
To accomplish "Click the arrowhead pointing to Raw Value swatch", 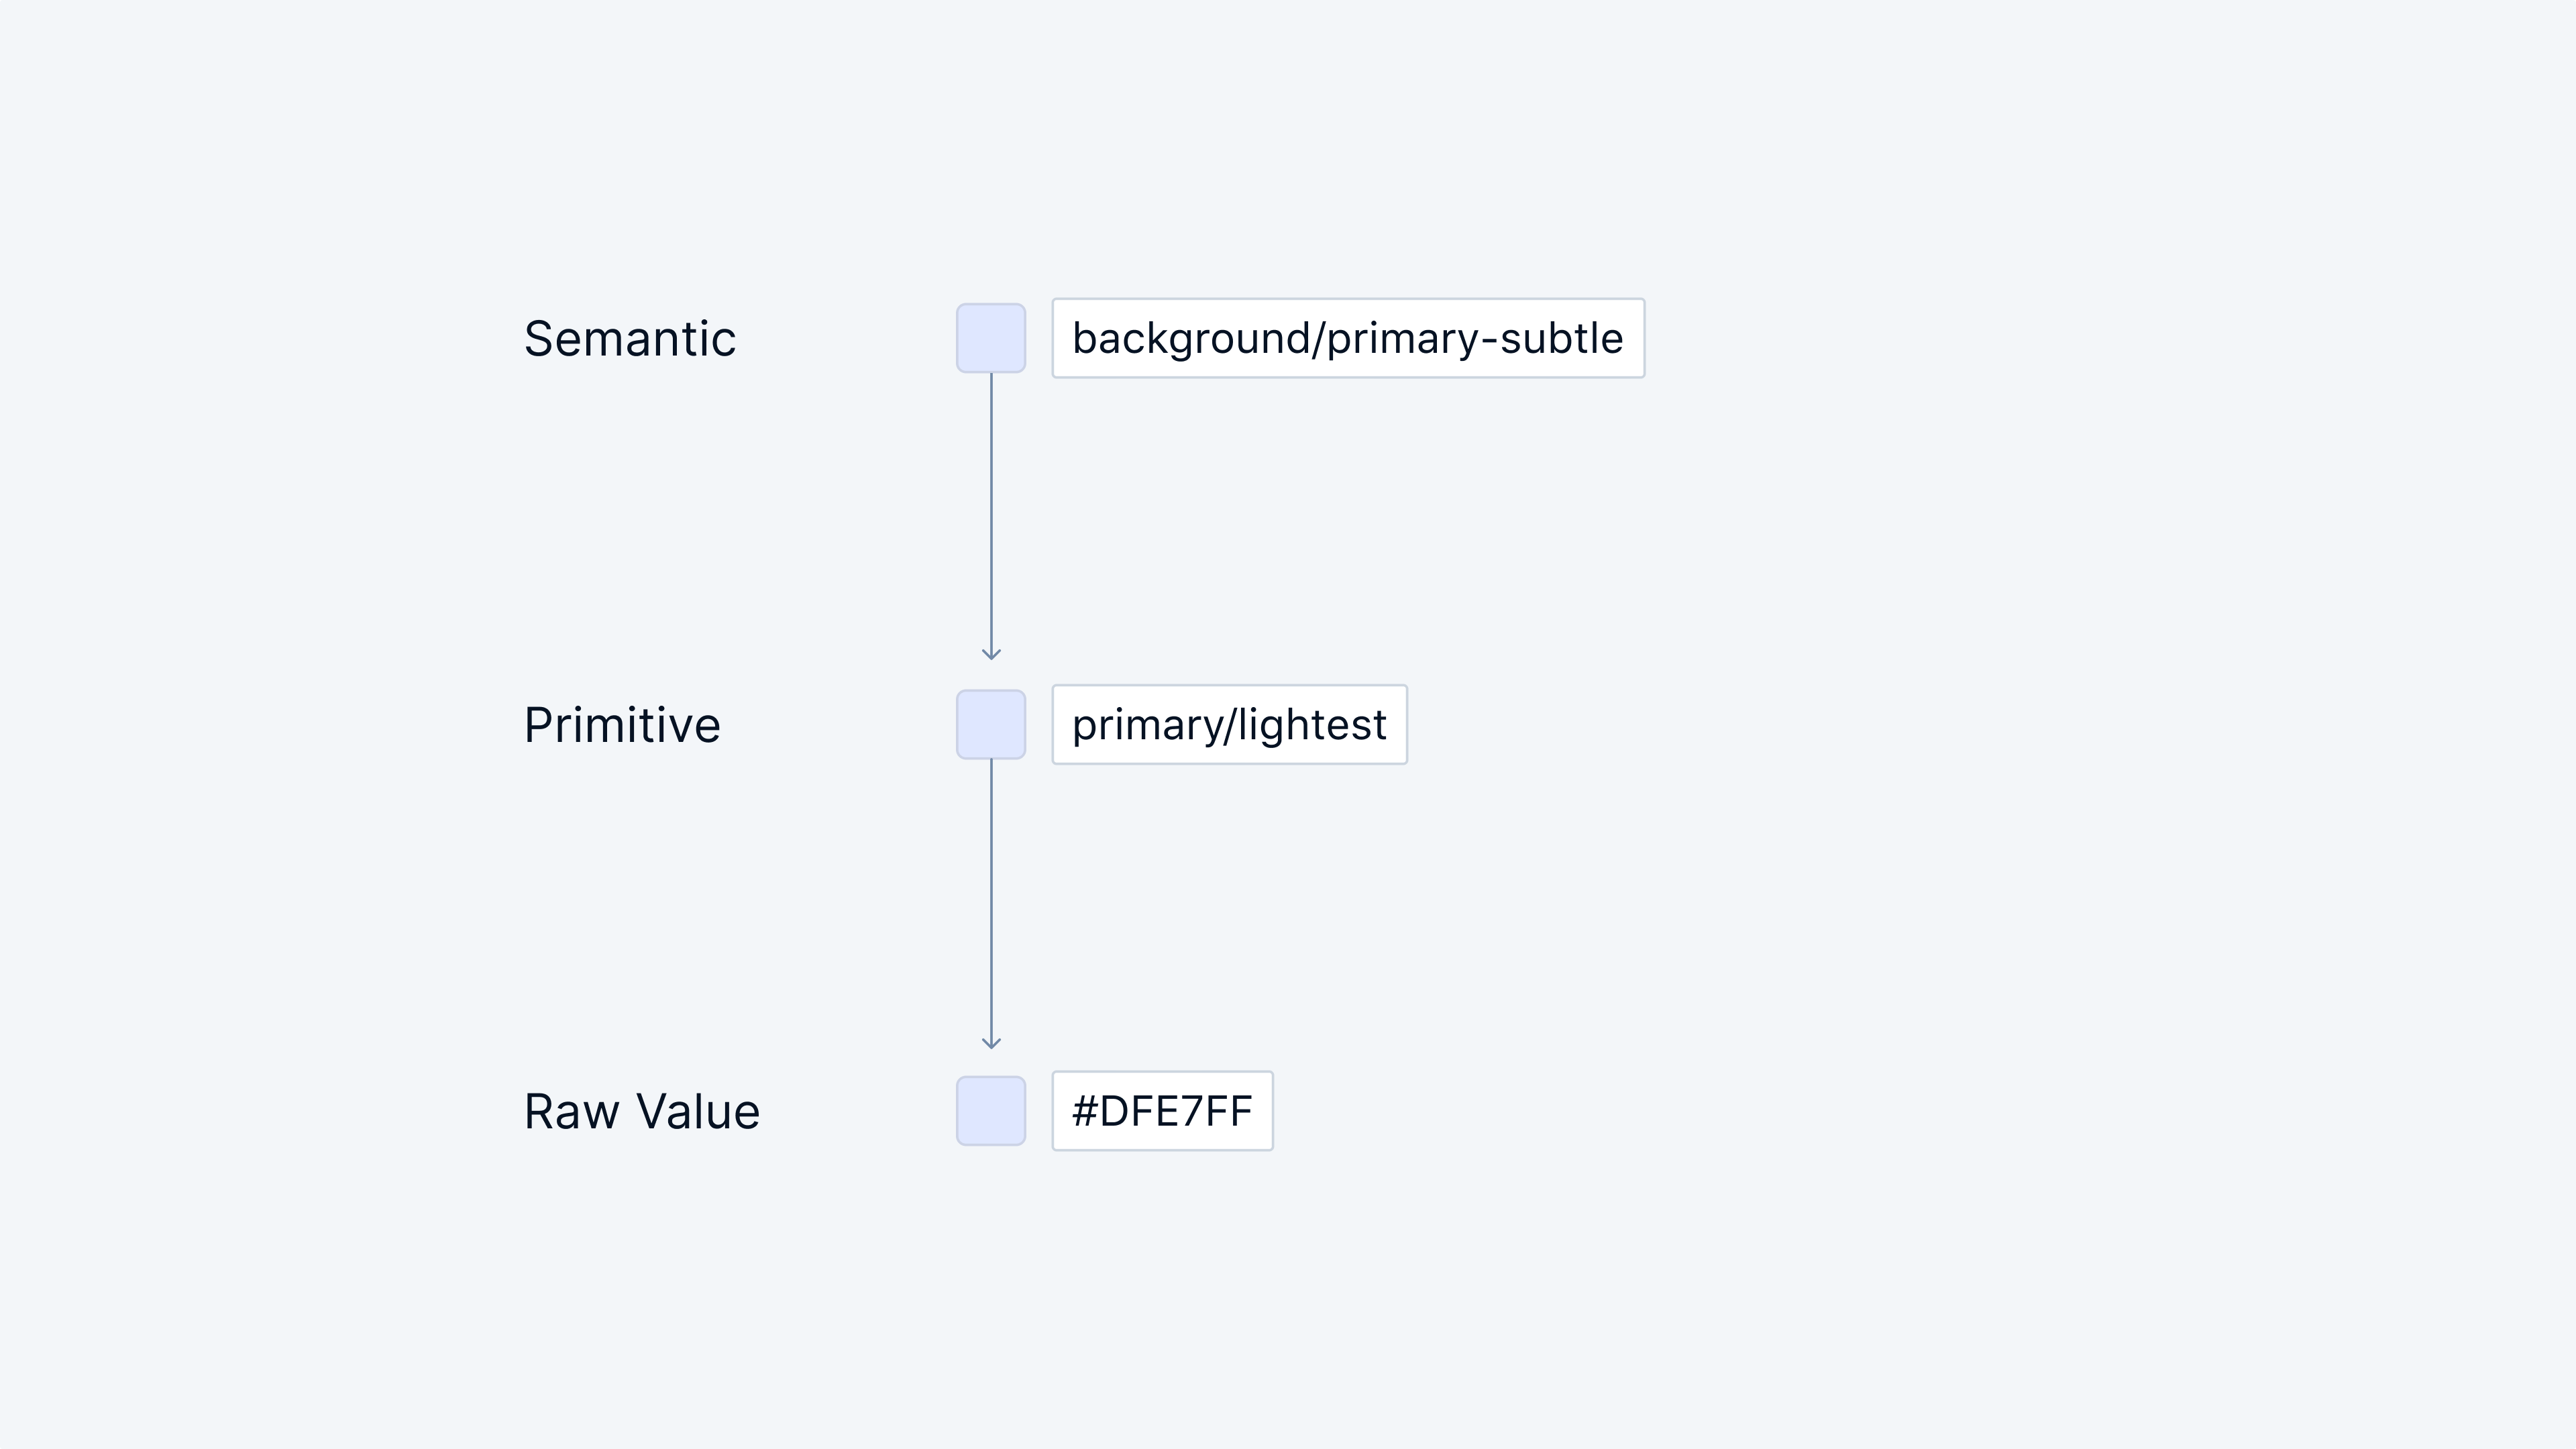I will 991,1042.
